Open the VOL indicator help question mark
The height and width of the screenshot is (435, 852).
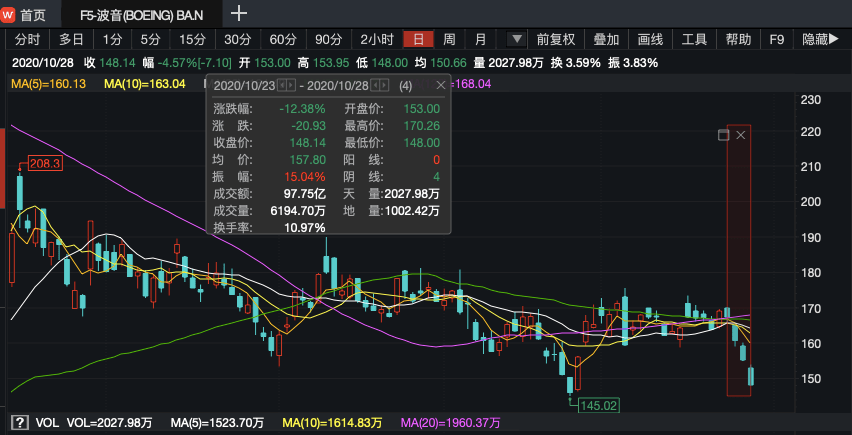coord(20,422)
